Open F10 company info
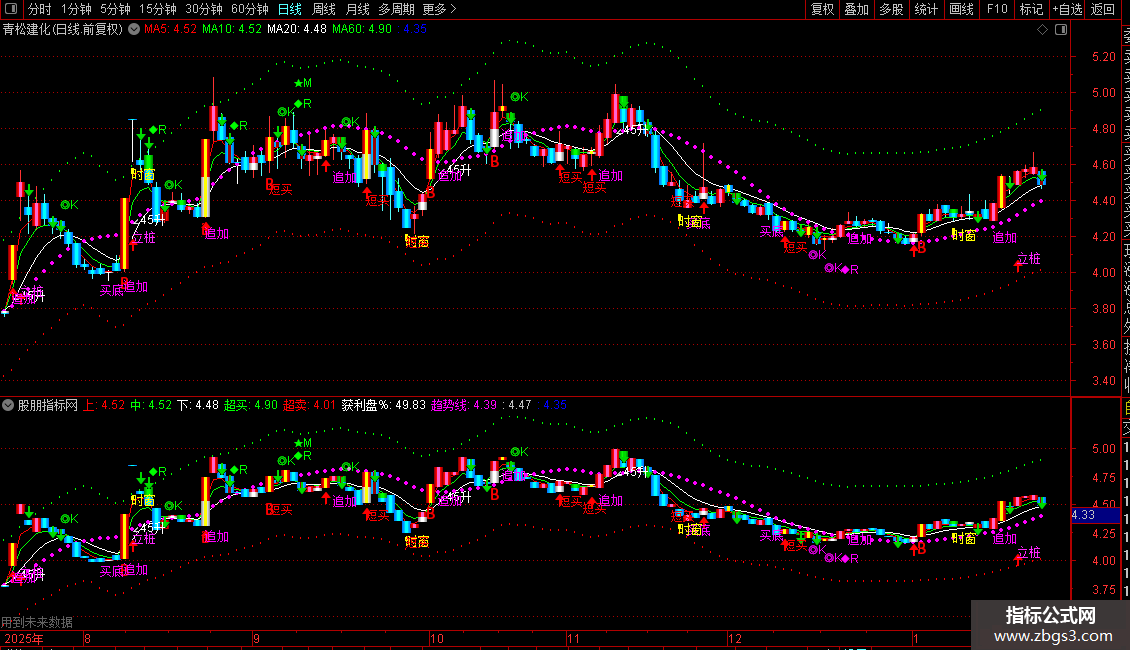The height and width of the screenshot is (650, 1130). pyautogui.click(x=997, y=9)
